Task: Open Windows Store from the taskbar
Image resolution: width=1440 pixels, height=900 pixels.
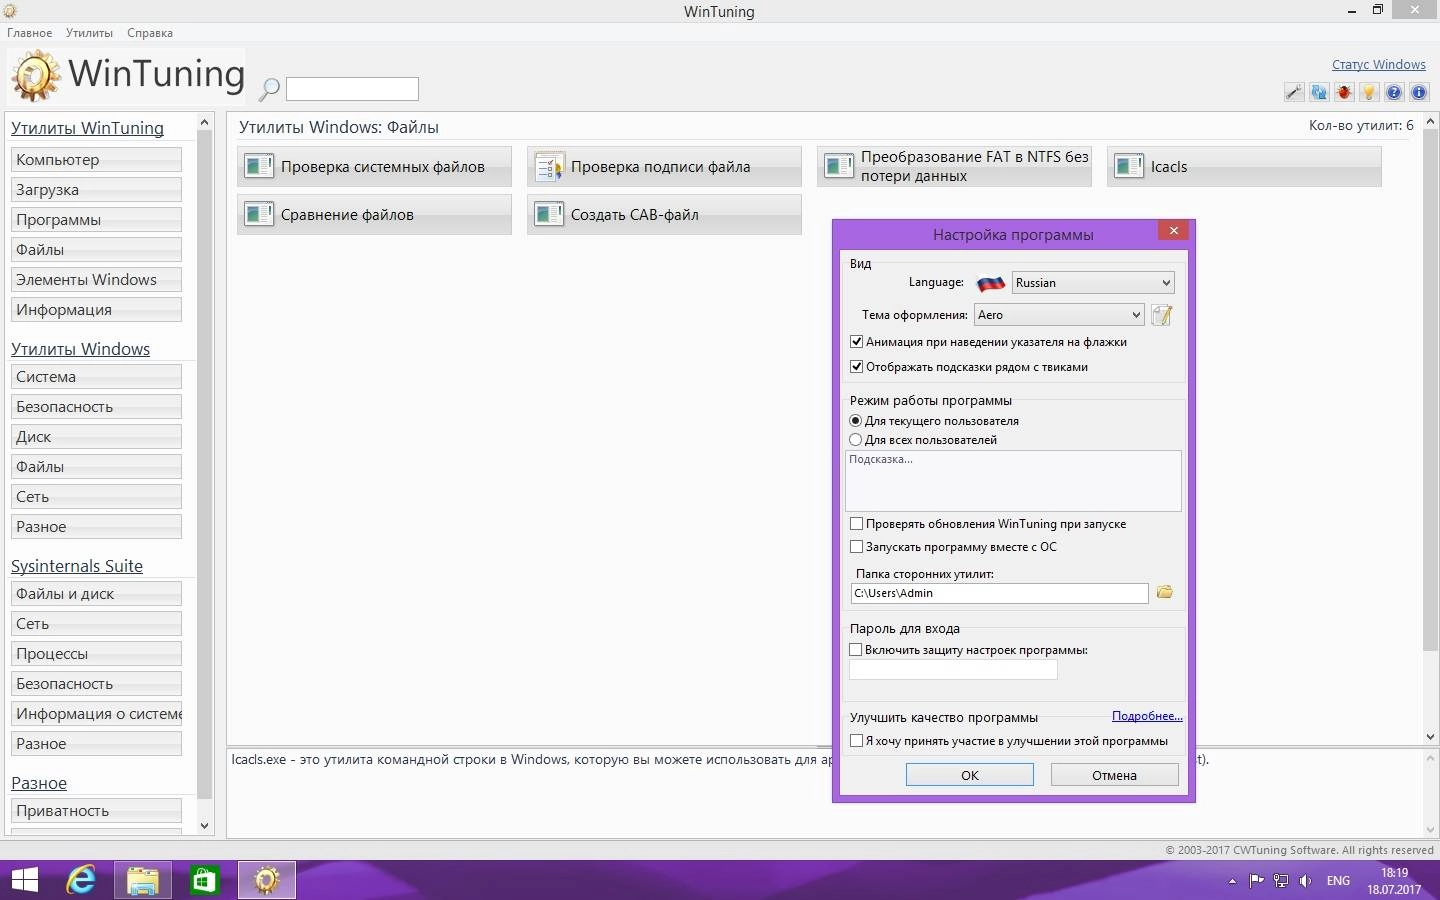Action: 204,880
